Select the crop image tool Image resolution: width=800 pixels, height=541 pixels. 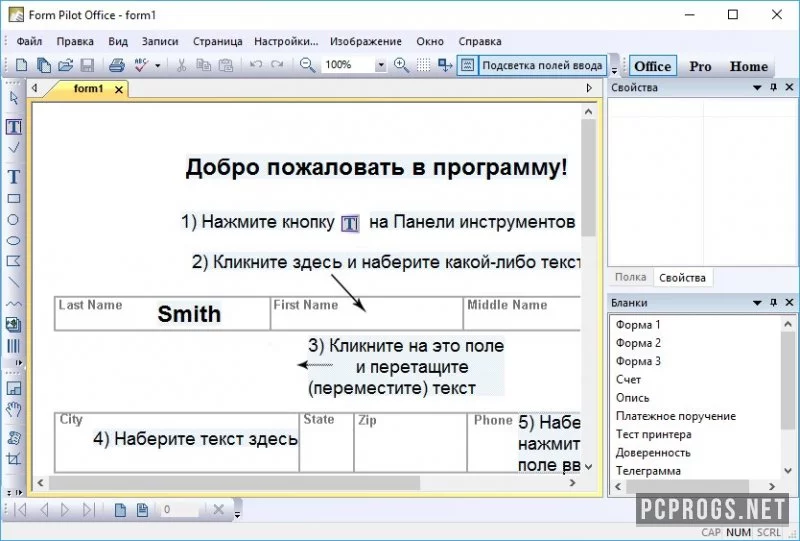click(x=14, y=459)
